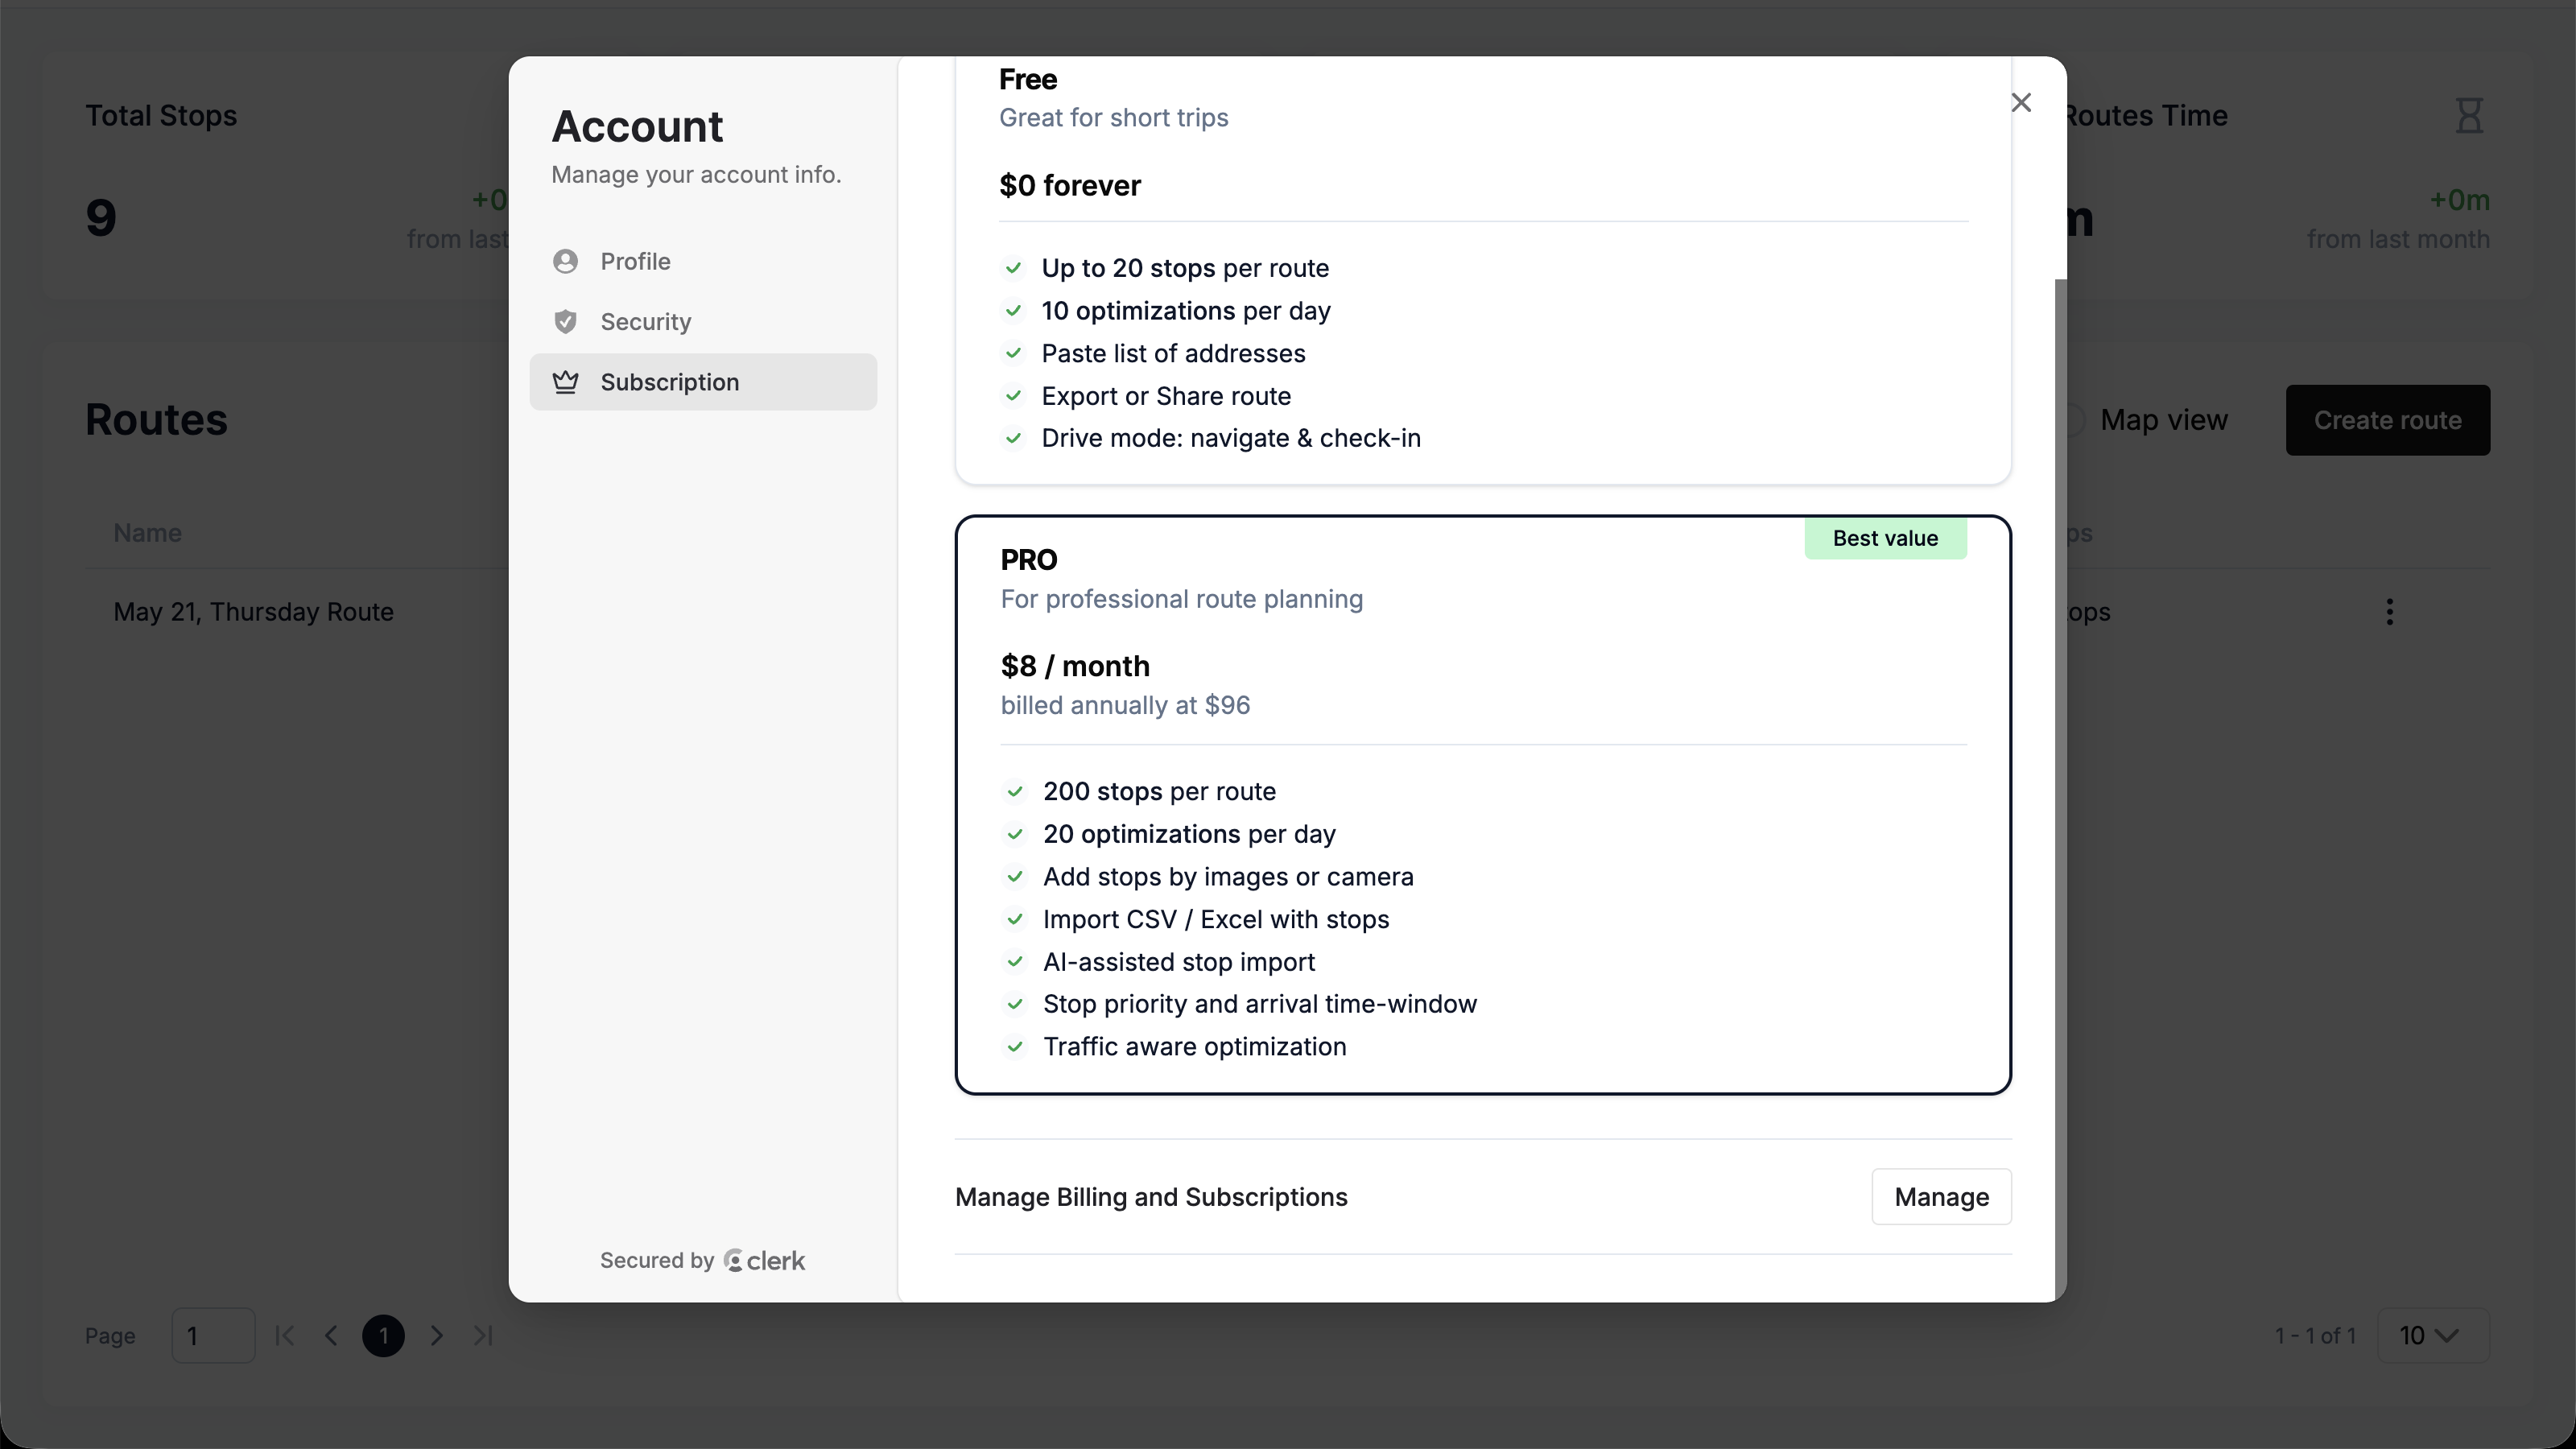Click 'Drive mode: navigate & check-in' feature
Image resolution: width=2576 pixels, height=1449 pixels.
pyautogui.click(x=1231, y=439)
